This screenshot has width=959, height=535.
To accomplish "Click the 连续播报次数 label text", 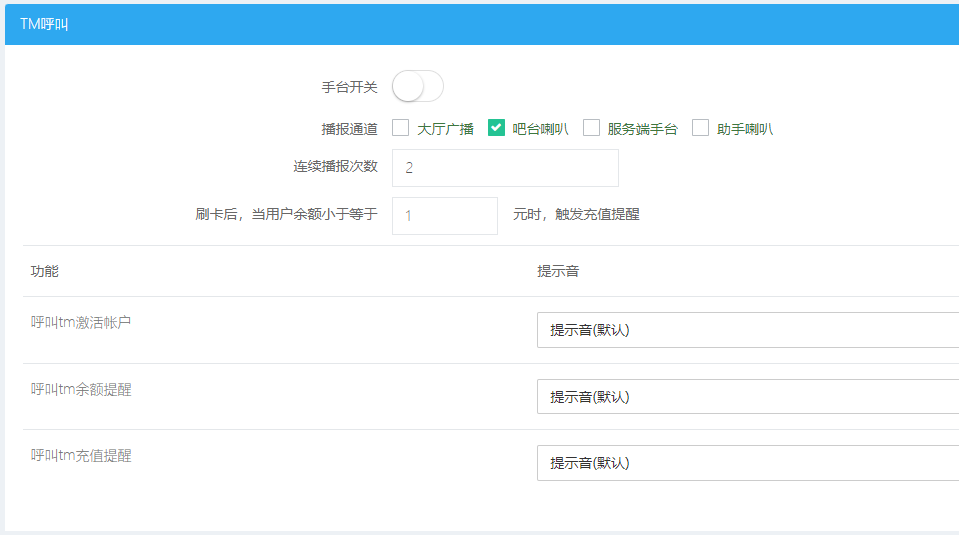I will pos(335,166).
